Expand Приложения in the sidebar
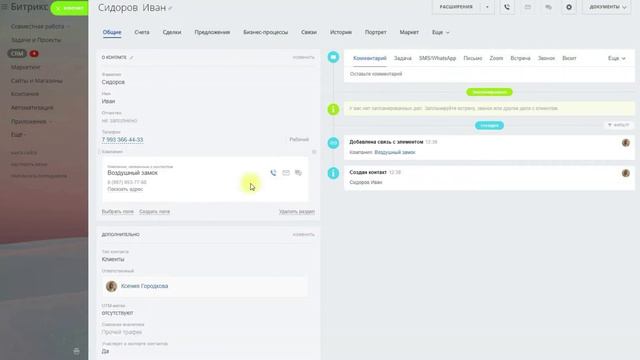Viewport: 640px width, 360px height. (x=31, y=122)
